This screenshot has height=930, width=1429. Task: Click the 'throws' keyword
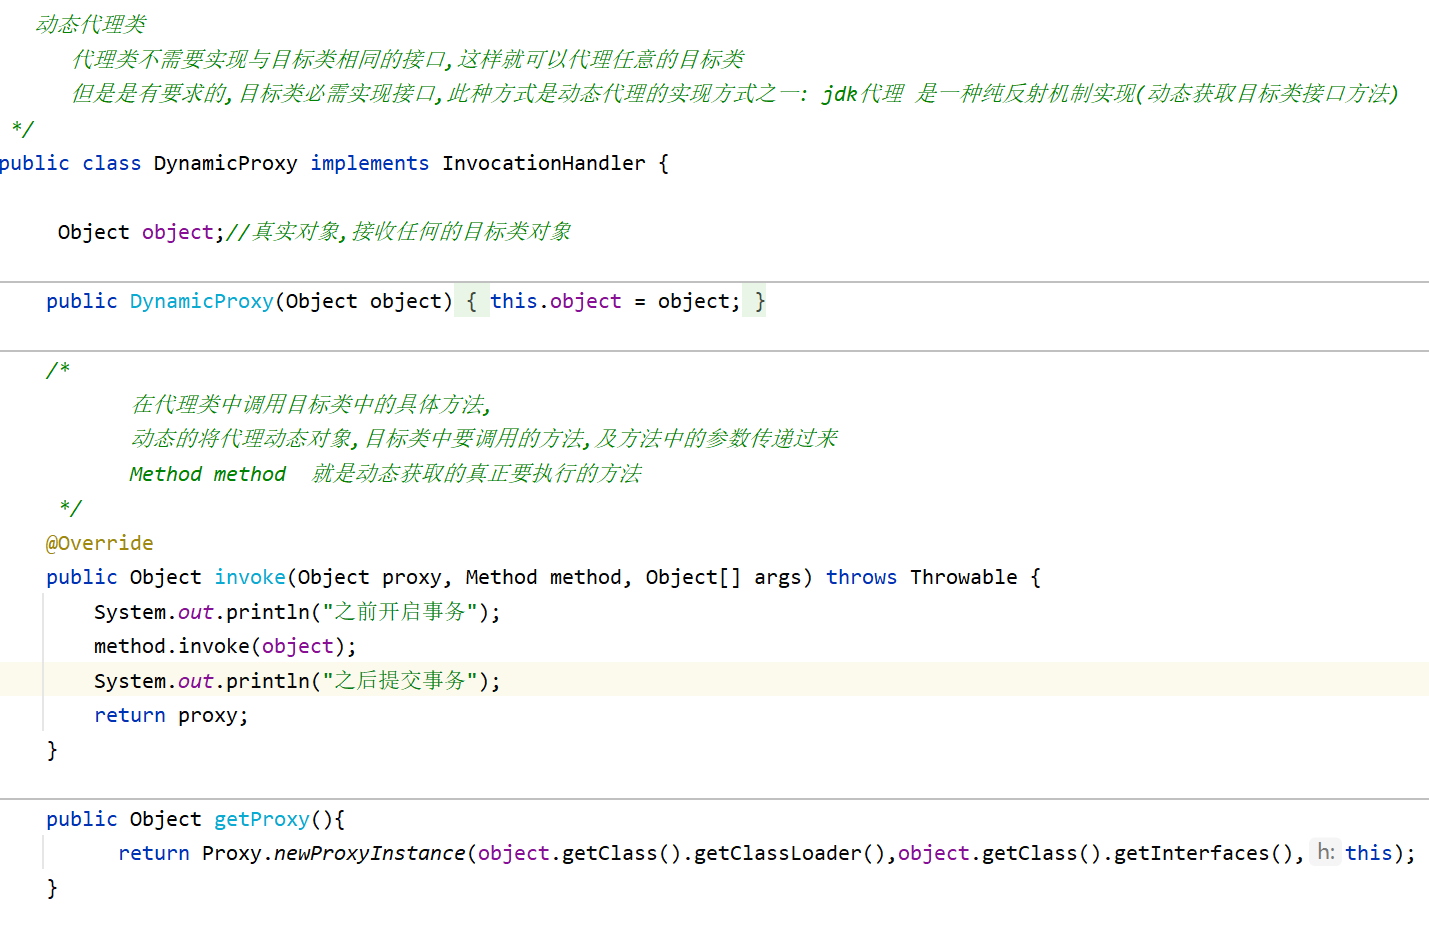pyautogui.click(x=861, y=577)
